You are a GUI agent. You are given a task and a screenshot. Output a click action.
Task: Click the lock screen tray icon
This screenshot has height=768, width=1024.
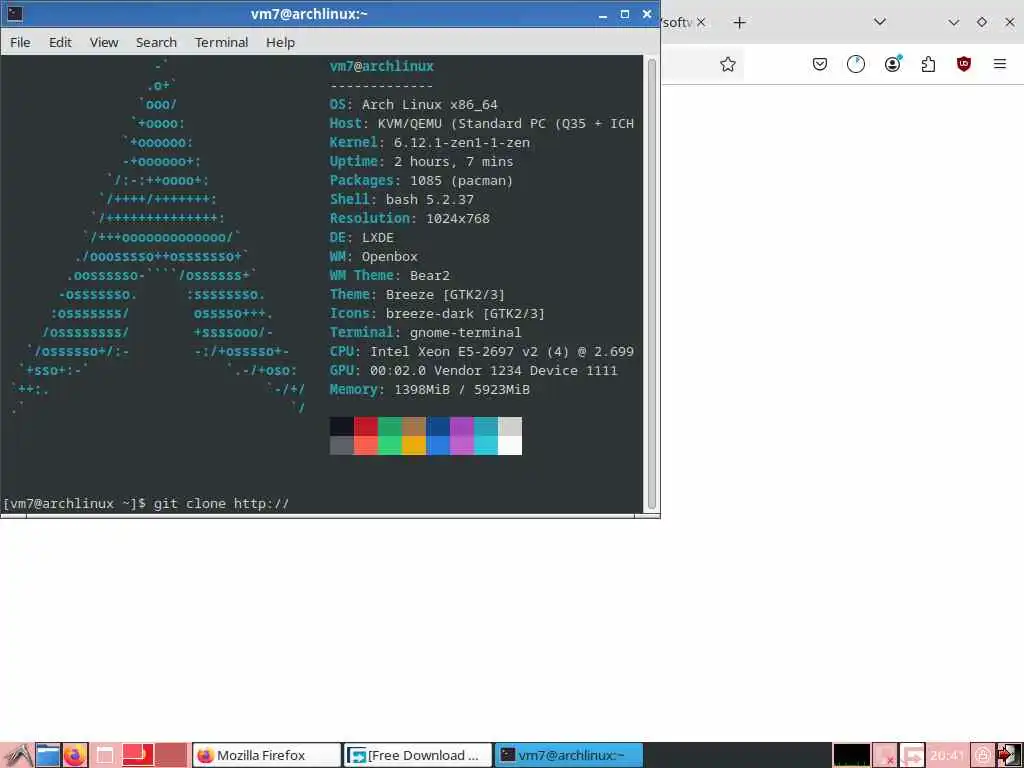tap(983, 755)
